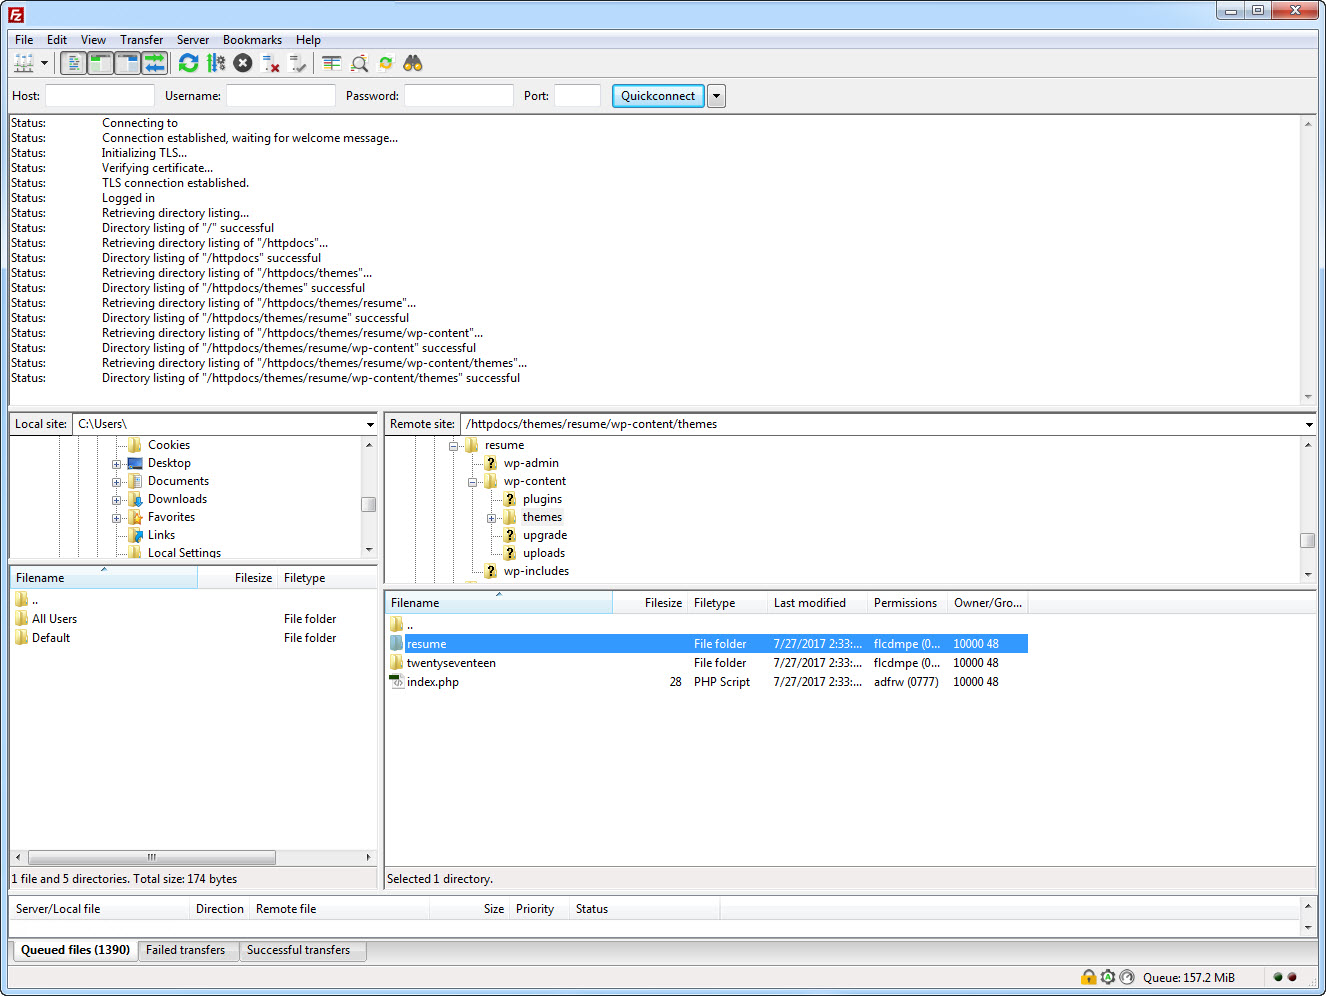The image size is (1326, 996).
Task: Toggle local directory tree display
Action: pos(101,63)
